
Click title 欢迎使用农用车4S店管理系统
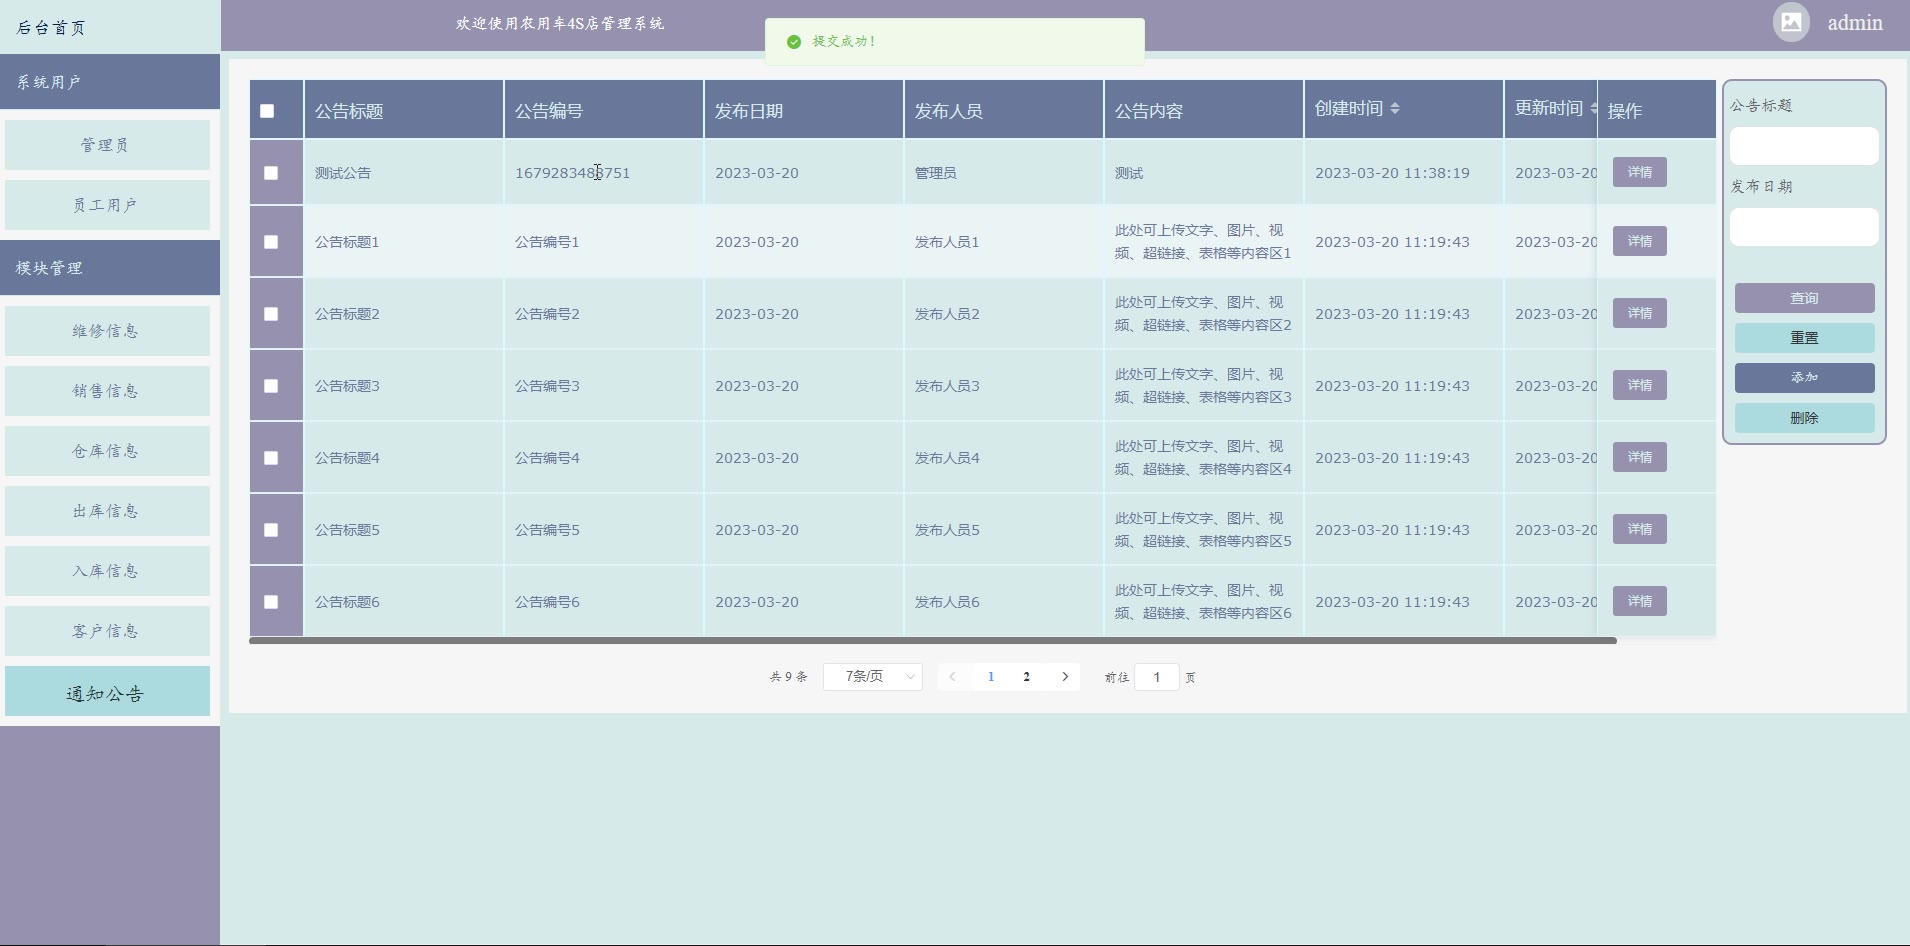560,23
